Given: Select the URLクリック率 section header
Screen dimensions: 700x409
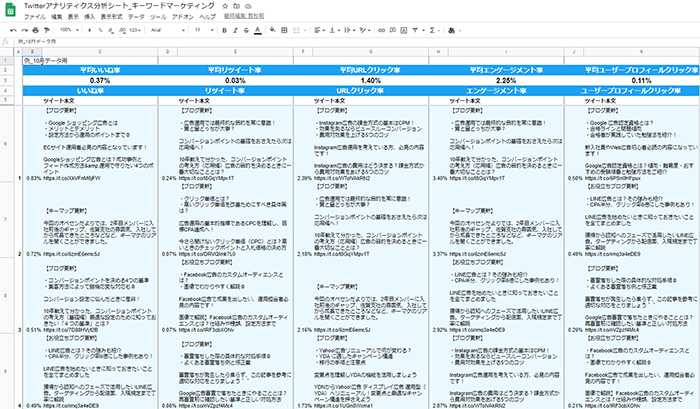Looking at the screenshot, I should coord(361,91).
